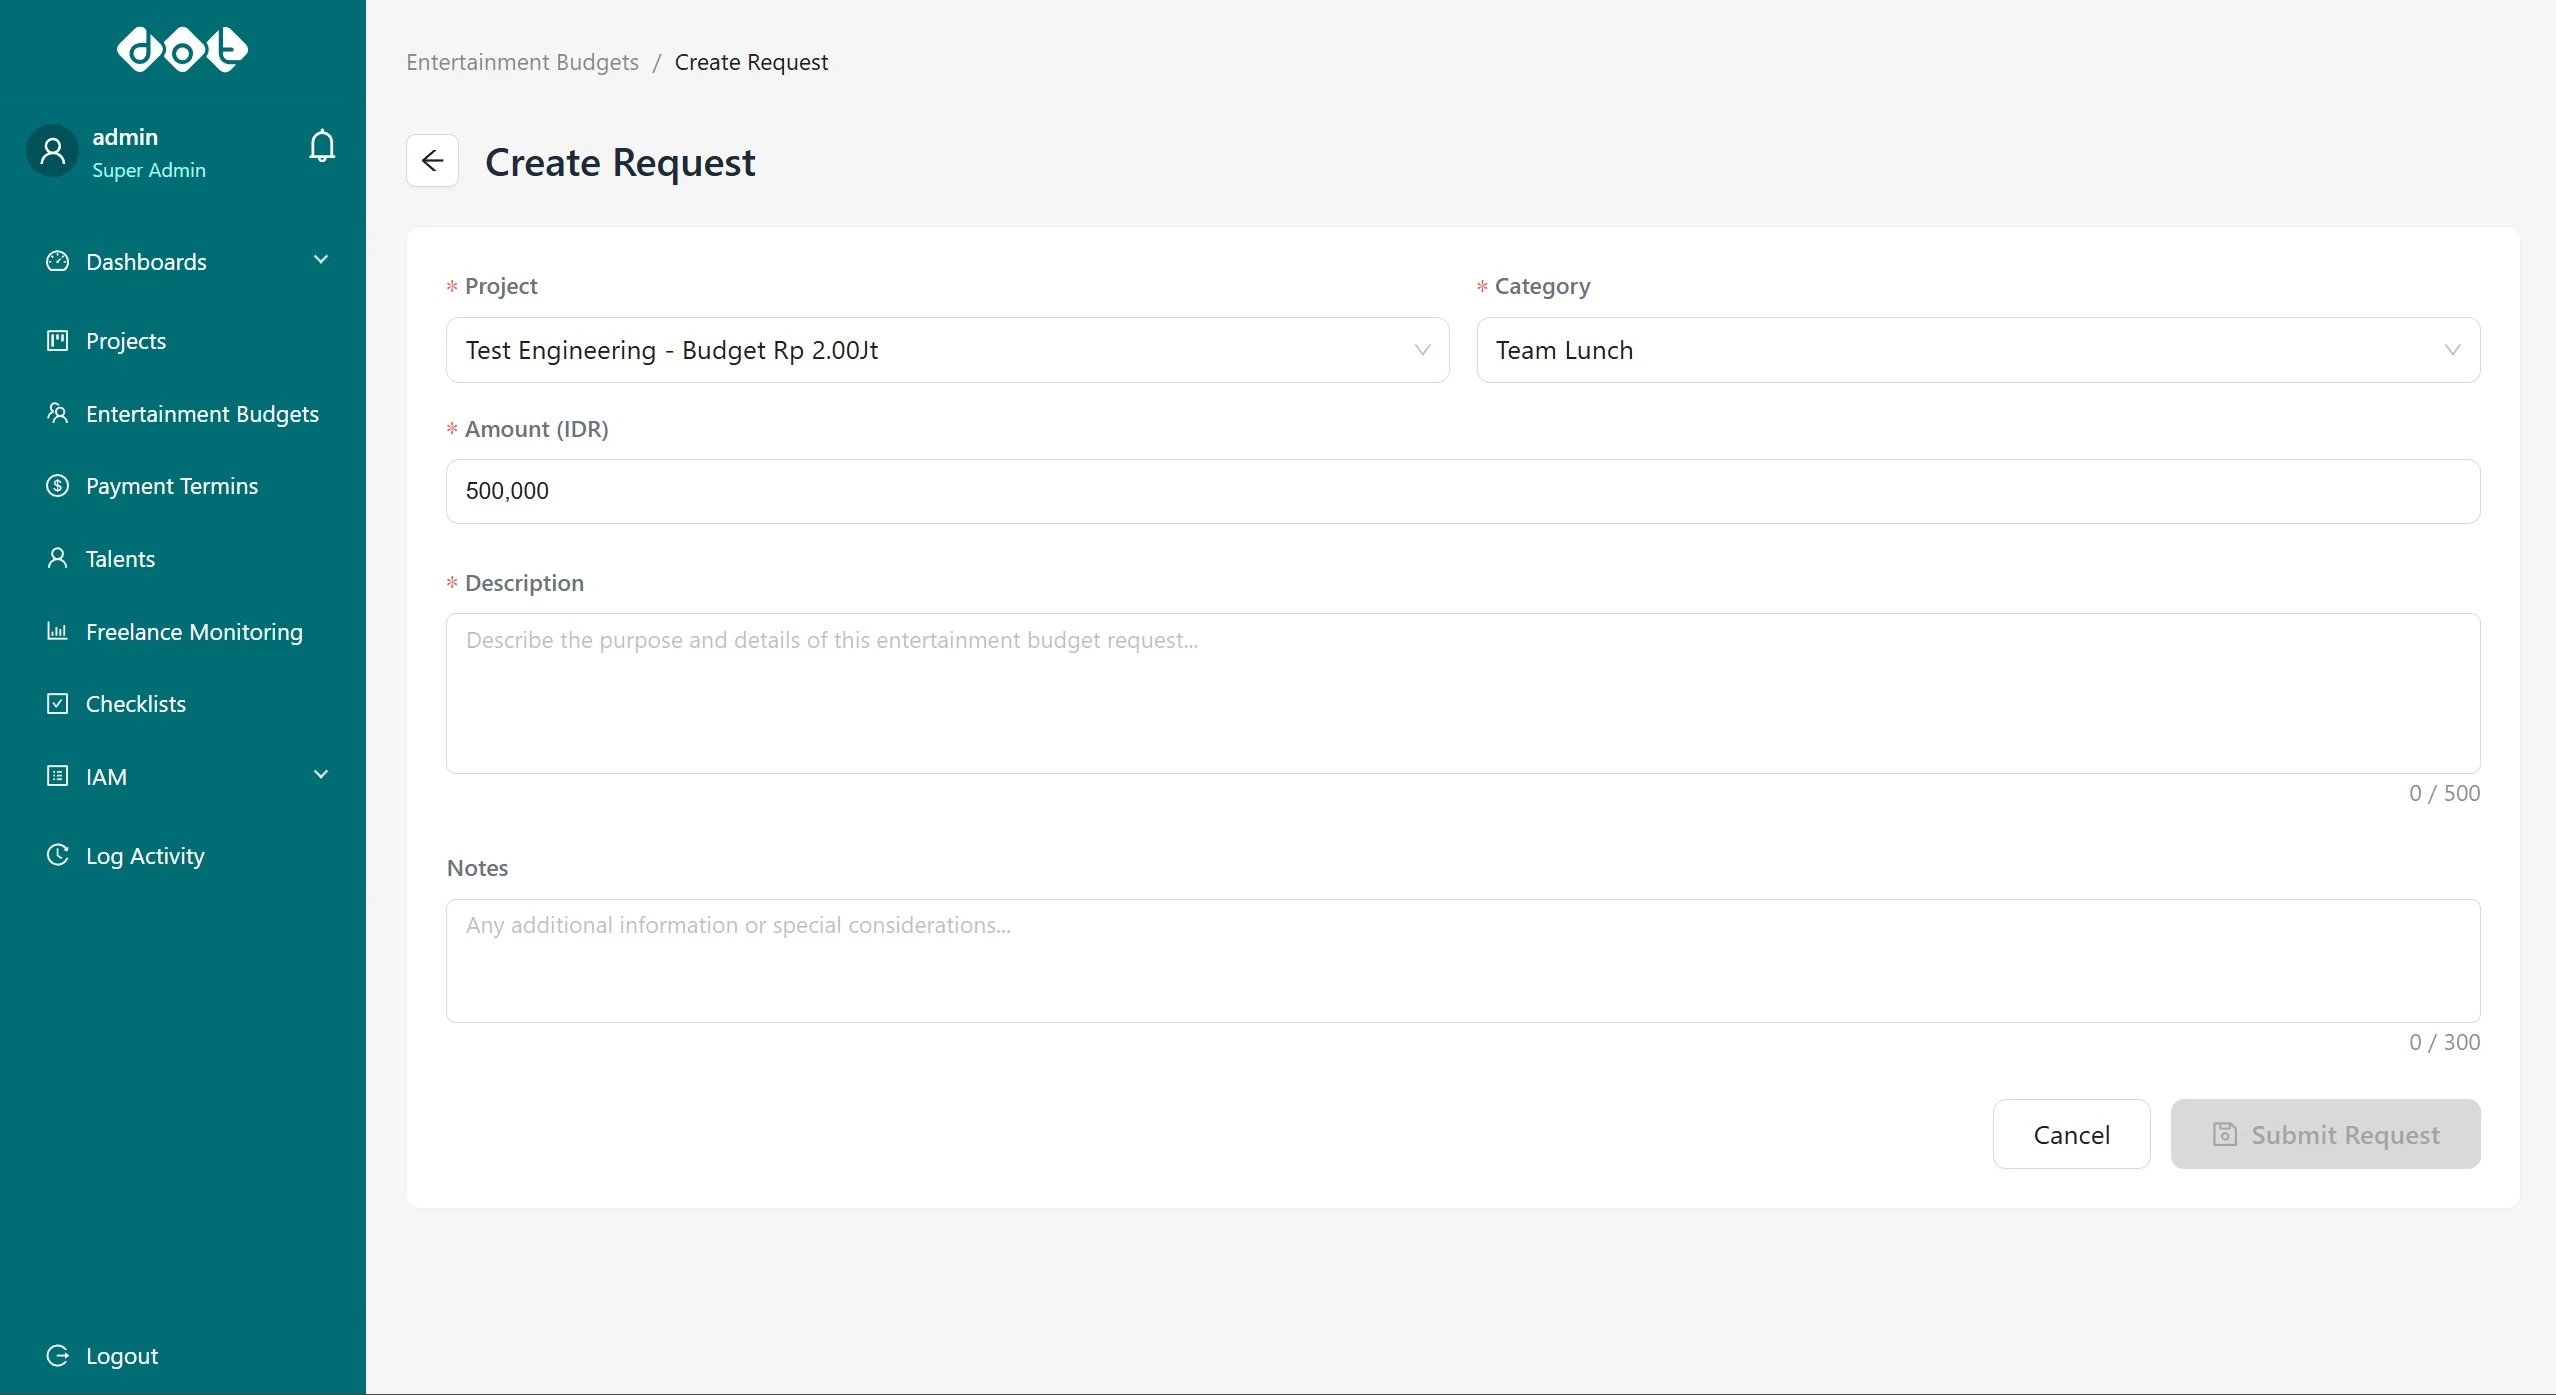Screen dimensions: 2556x1395
Task: Expand the IAM section
Action: pyautogui.click(x=321, y=775)
